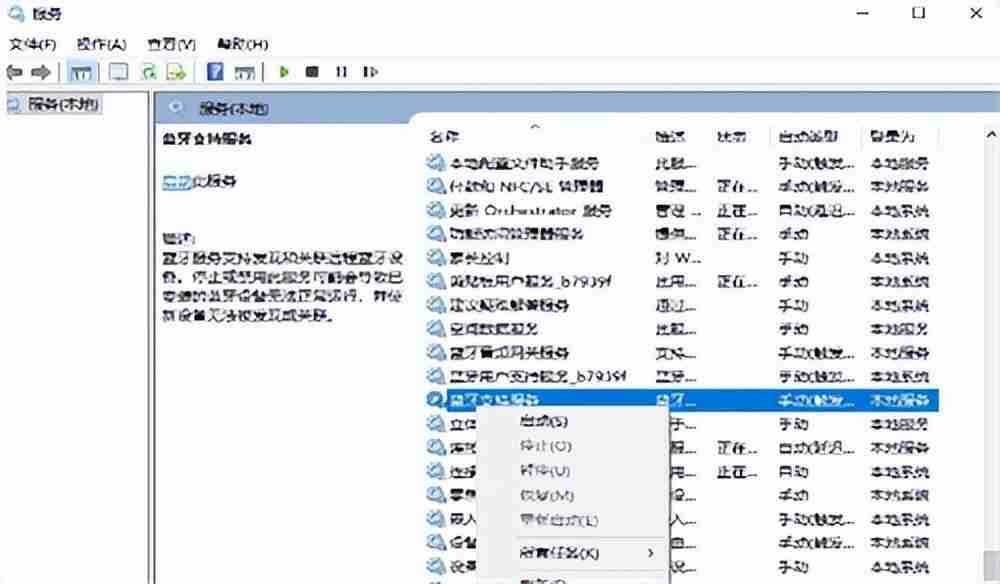
Task: Choose 重新启动(E) in the context menu
Action: click(559, 521)
